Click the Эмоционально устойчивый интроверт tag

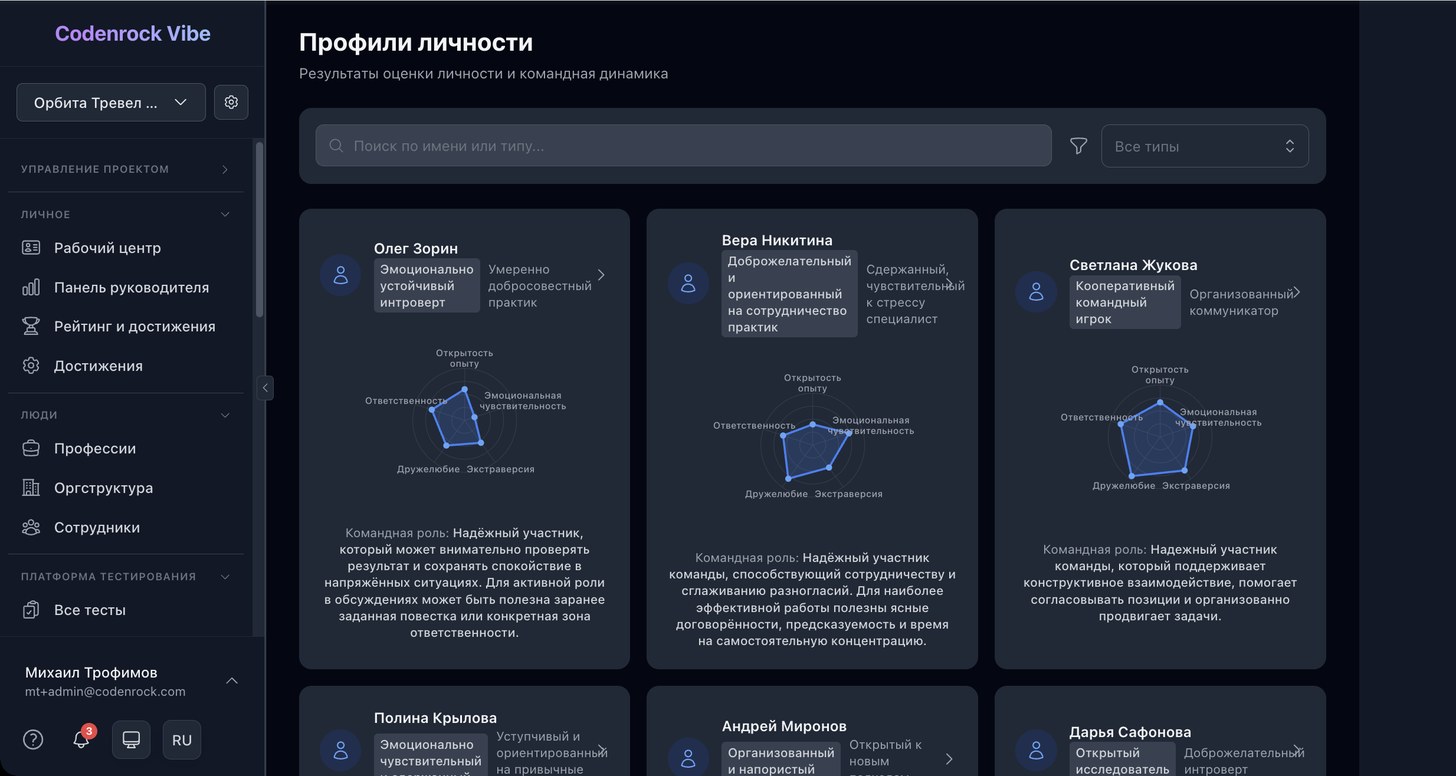coord(427,286)
